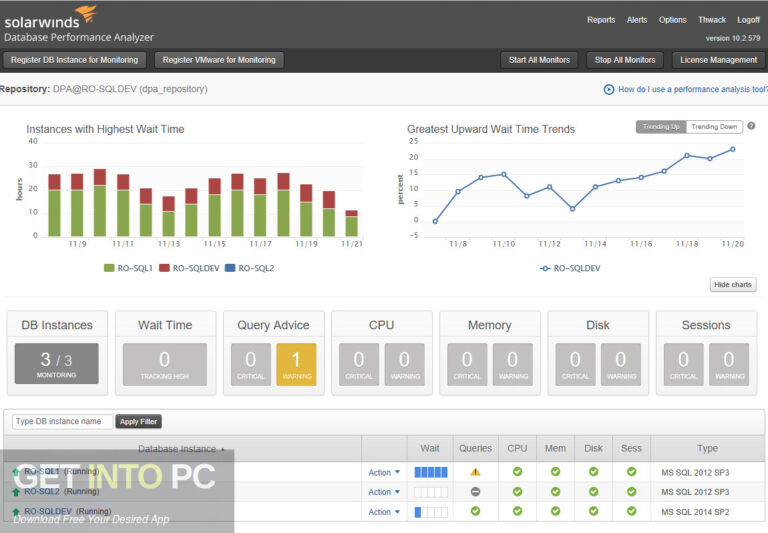Click the Sessions 0 Warning tile
Viewport: 768px width, 533px height.
[729, 364]
